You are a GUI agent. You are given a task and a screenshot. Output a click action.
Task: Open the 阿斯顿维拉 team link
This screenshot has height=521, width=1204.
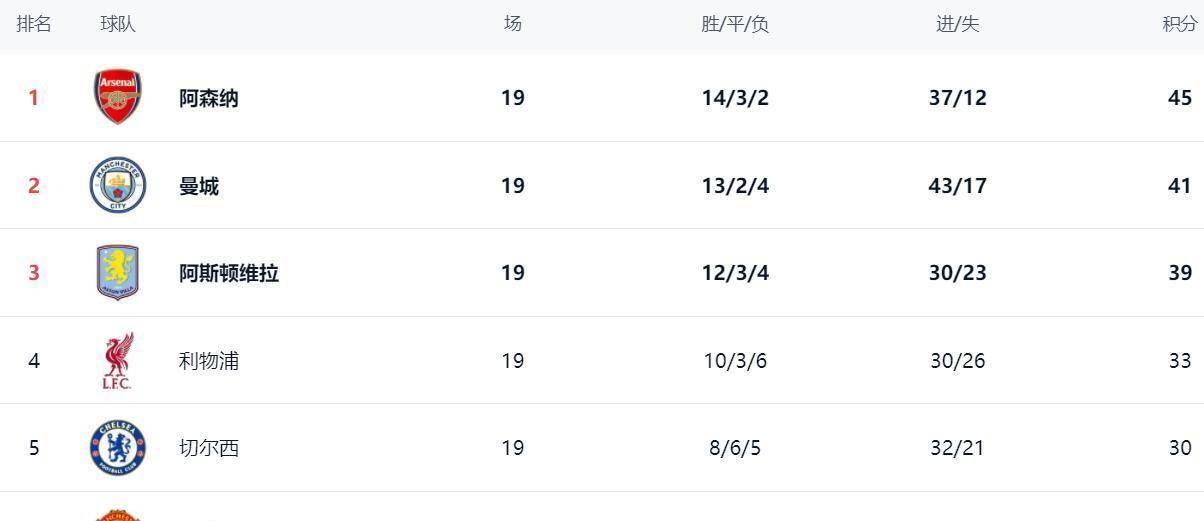(229, 273)
